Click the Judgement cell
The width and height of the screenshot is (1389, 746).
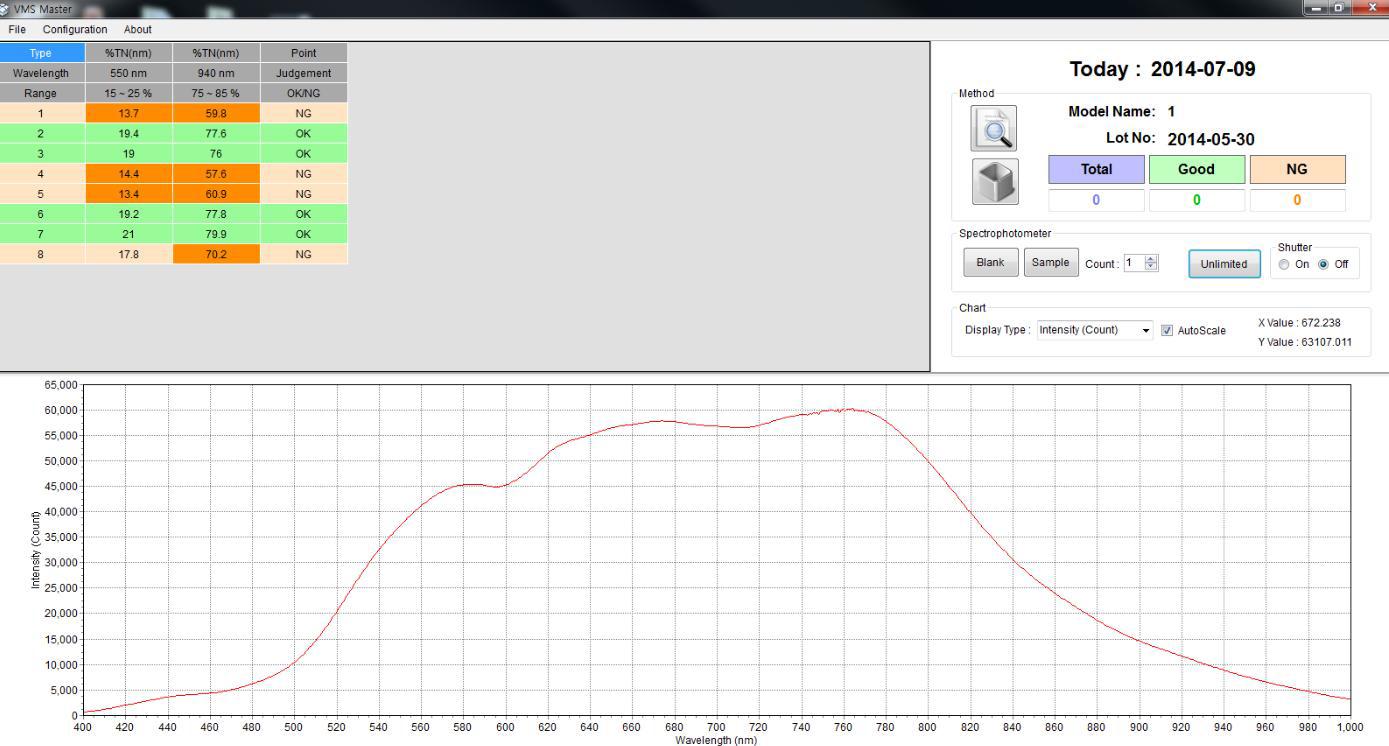[304, 73]
